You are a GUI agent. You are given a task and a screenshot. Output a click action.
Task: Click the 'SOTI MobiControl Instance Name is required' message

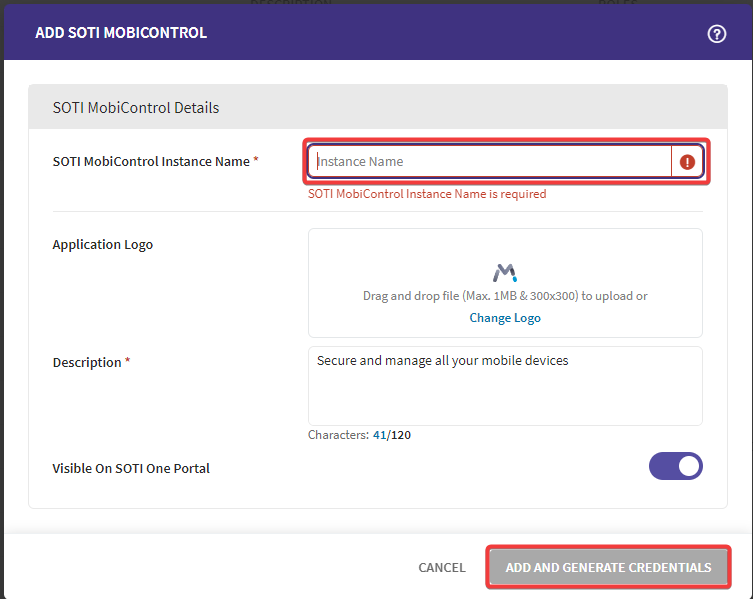tap(427, 194)
